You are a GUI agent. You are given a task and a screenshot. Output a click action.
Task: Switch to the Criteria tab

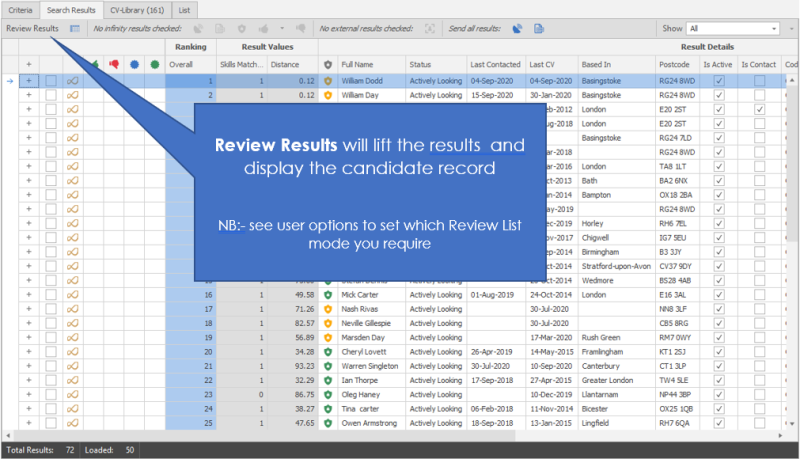[x=21, y=9]
